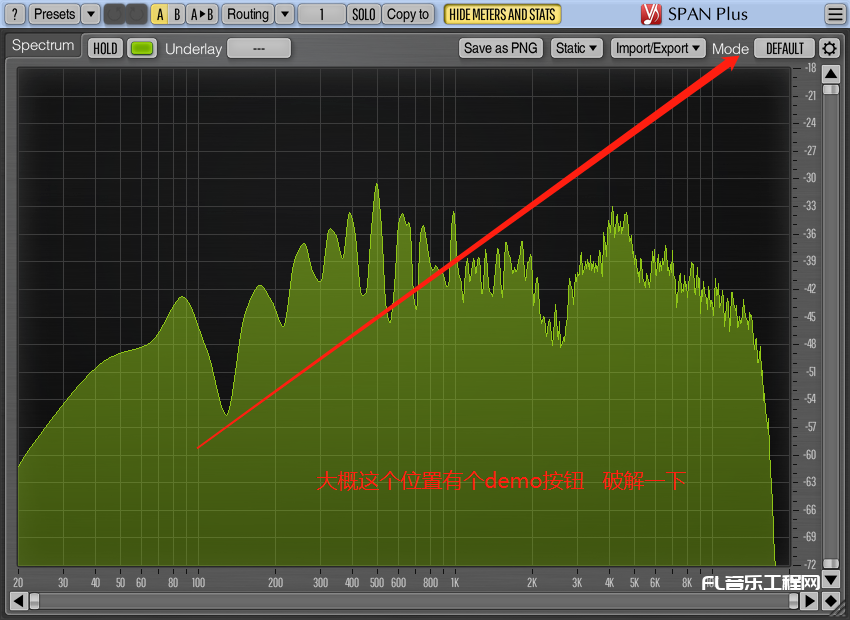Click the second redo history icon beside Presets
Screen dimensions: 850x620
135,14
